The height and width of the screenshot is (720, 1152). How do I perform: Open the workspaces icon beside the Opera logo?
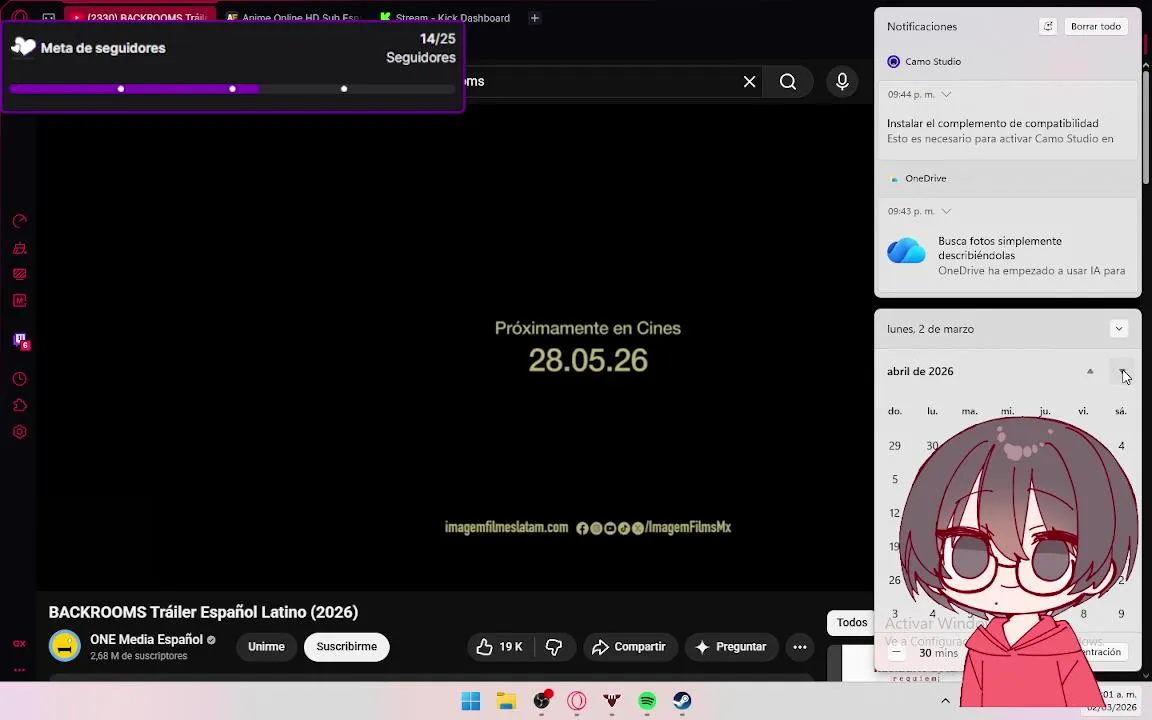(x=48, y=17)
